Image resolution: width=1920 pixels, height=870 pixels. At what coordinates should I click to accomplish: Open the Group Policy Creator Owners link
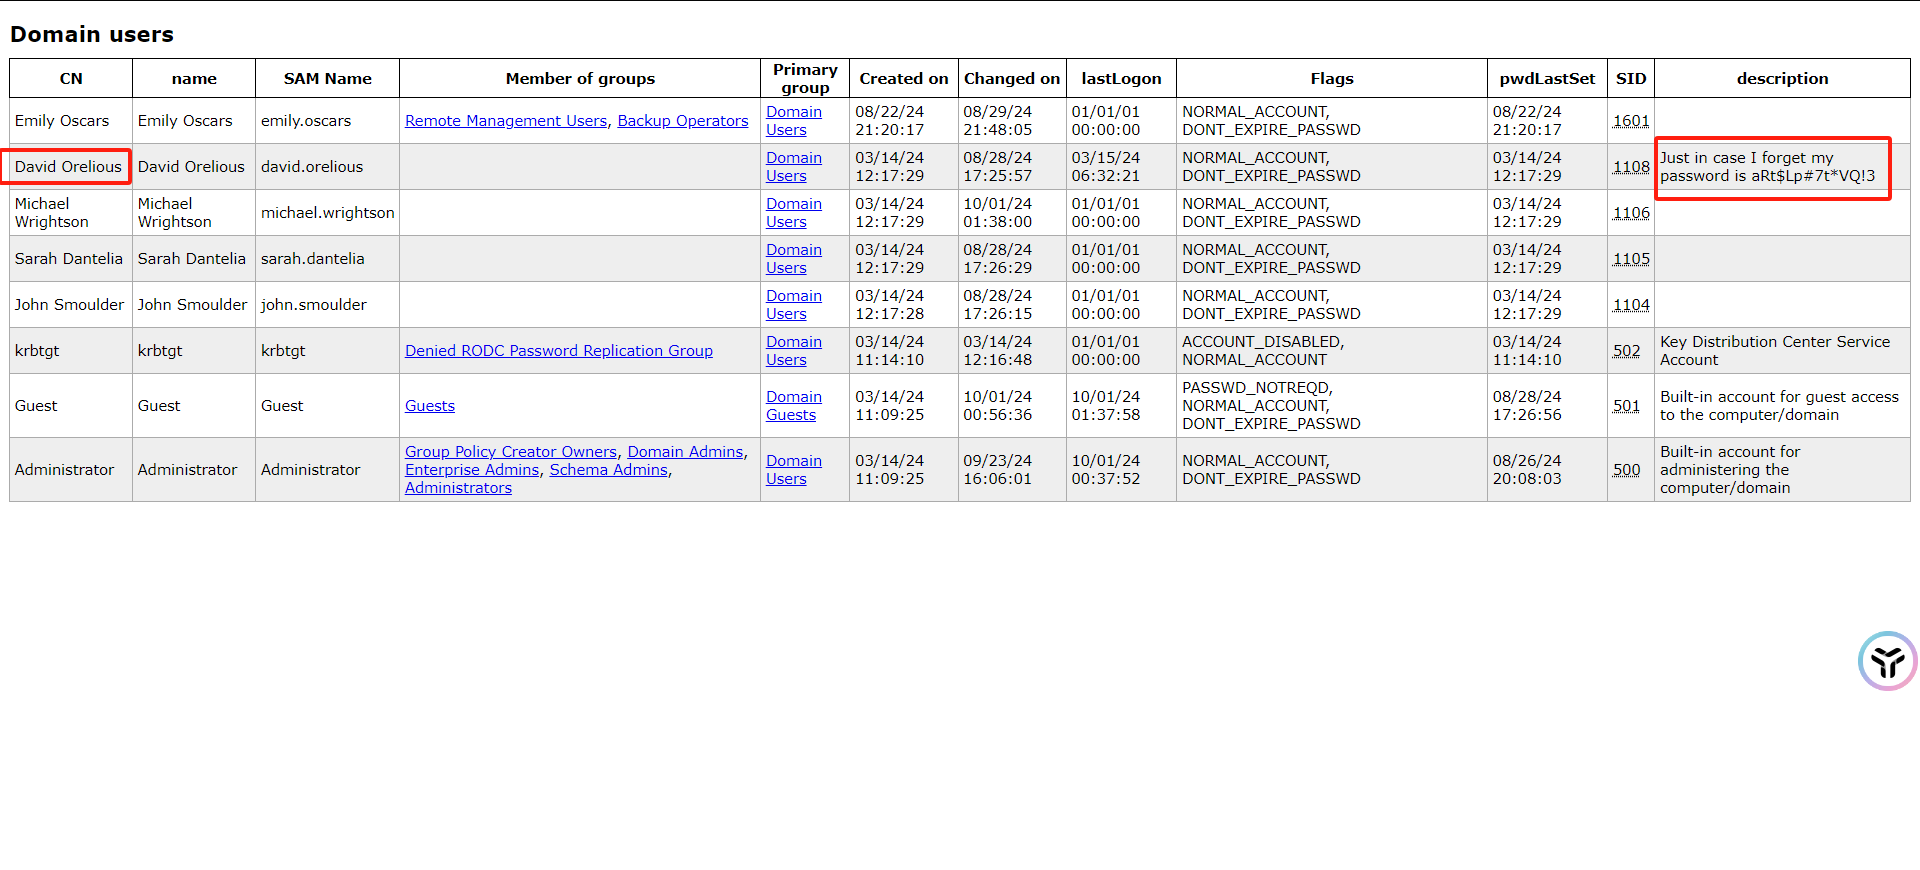point(510,452)
